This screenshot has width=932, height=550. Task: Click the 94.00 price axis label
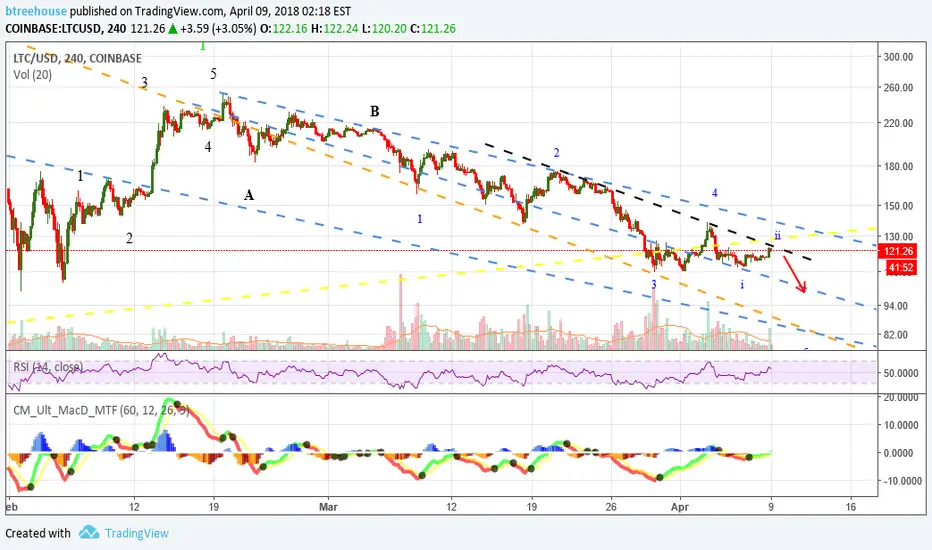(896, 306)
